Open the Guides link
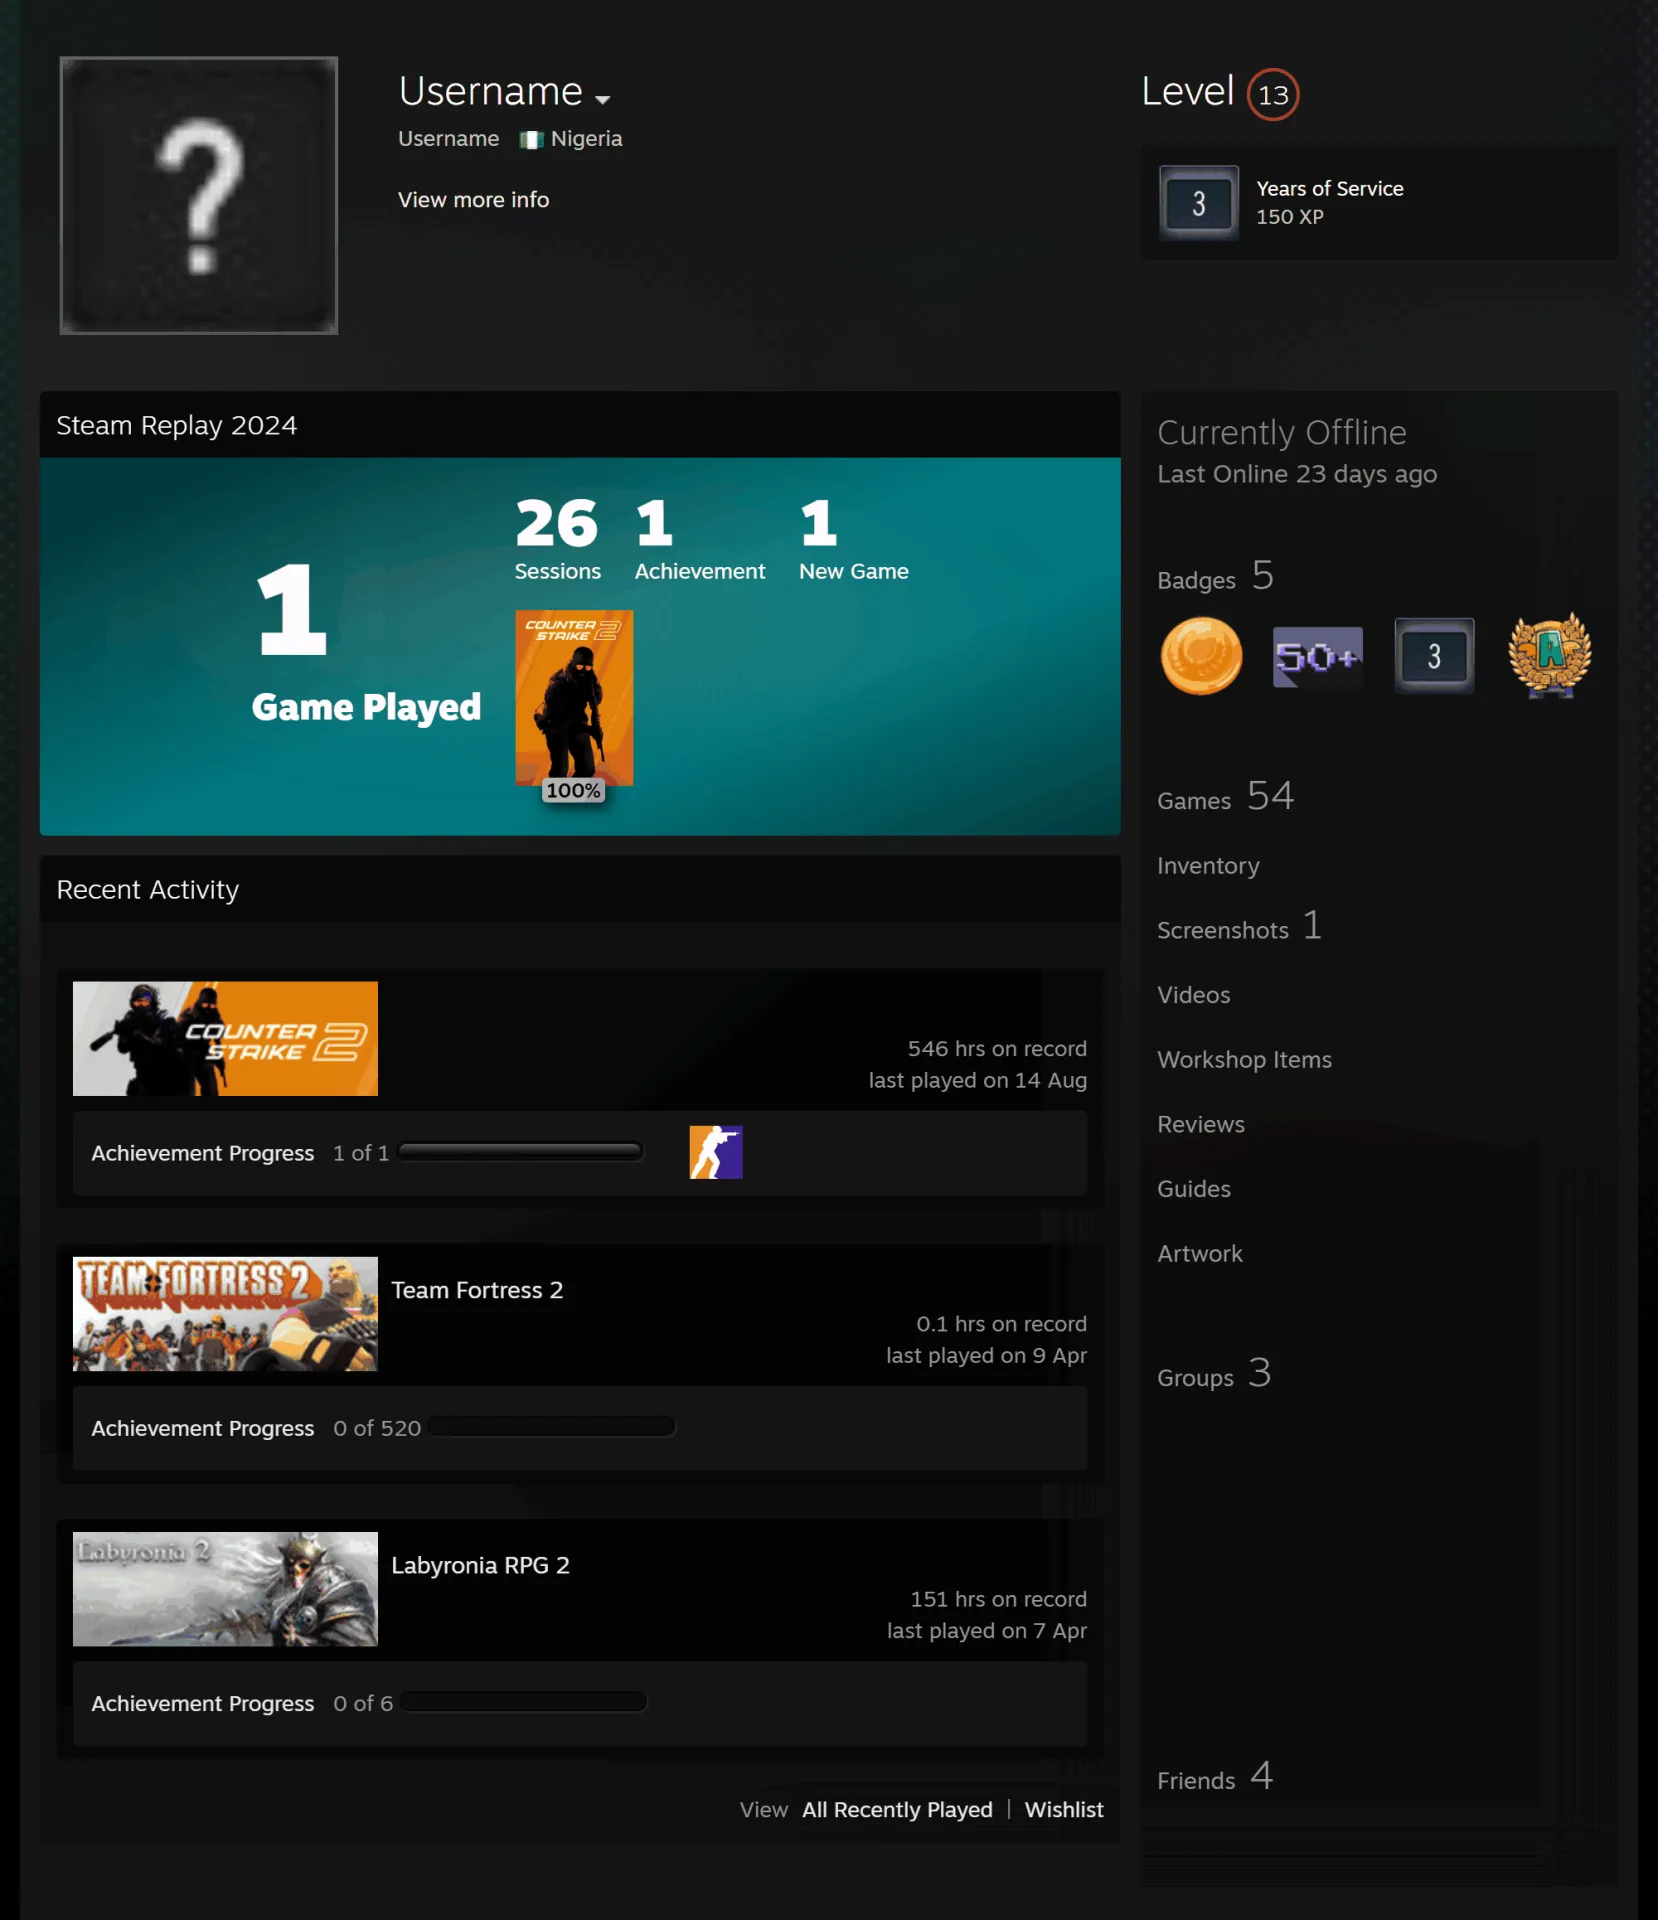 1193,1189
